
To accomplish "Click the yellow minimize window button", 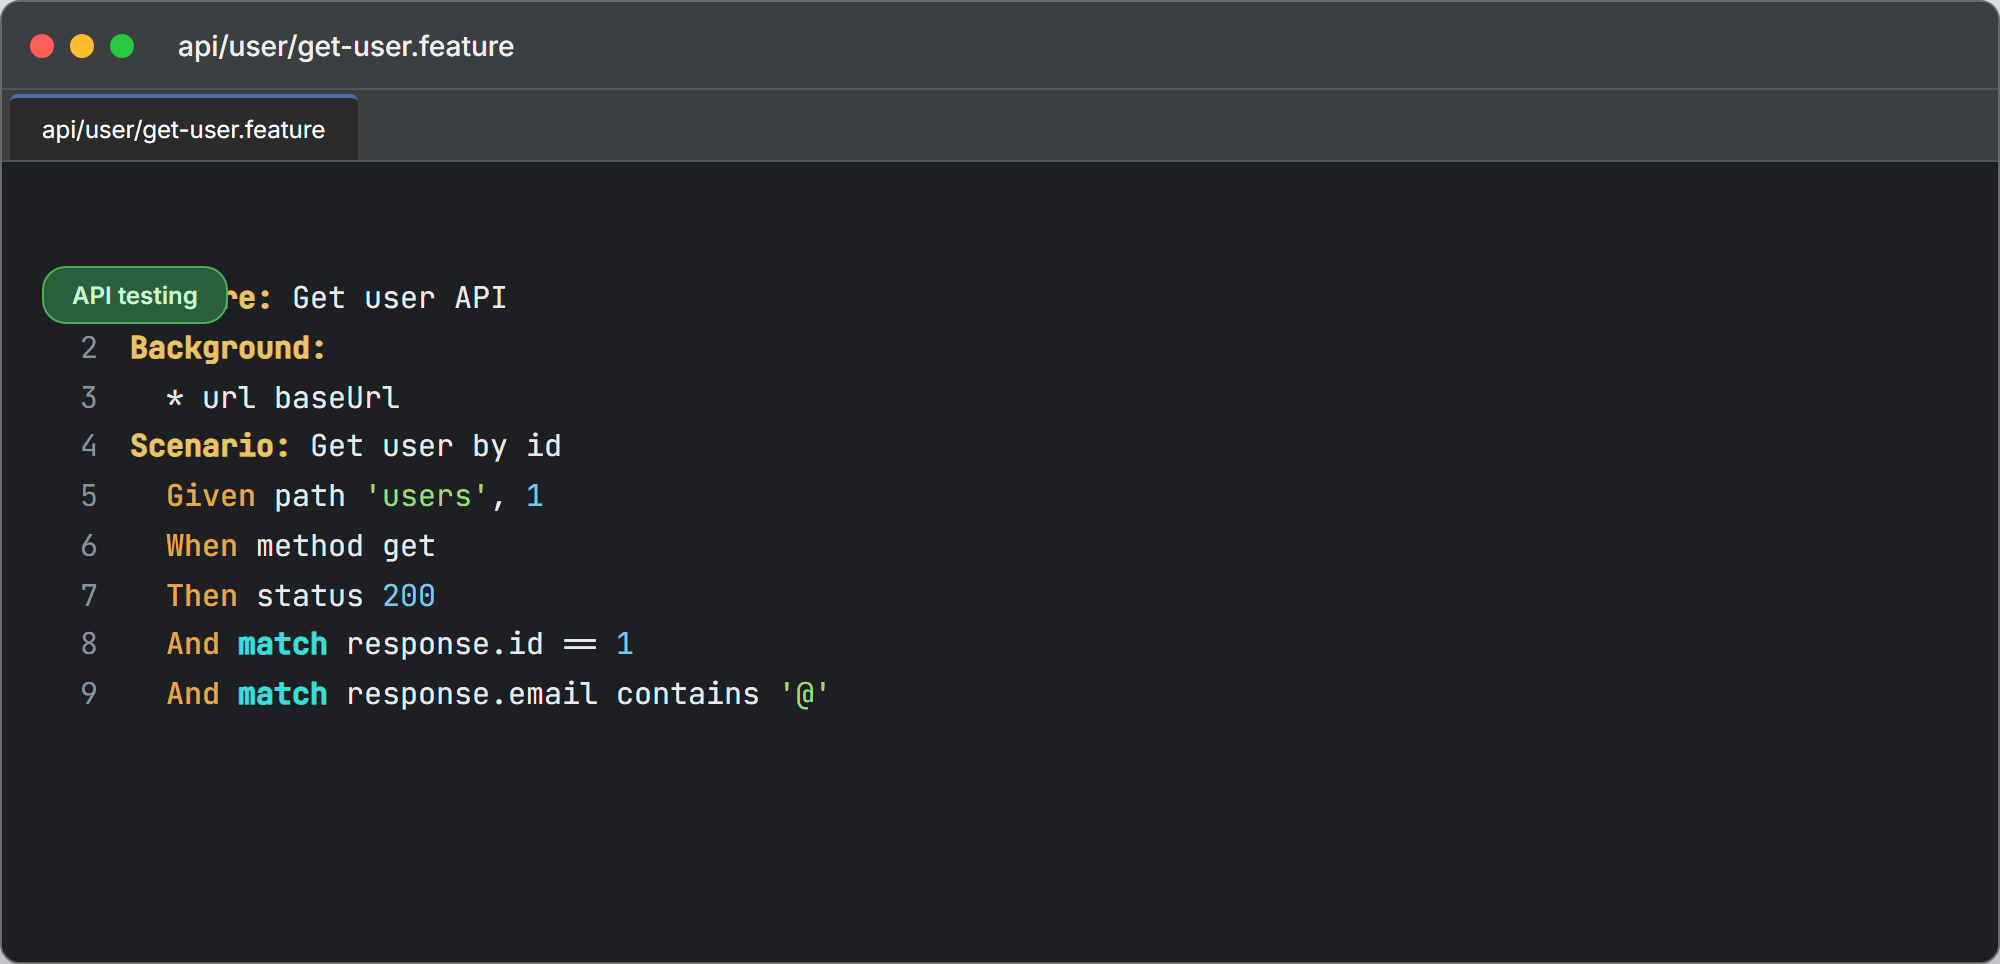I will click(82, 46).
